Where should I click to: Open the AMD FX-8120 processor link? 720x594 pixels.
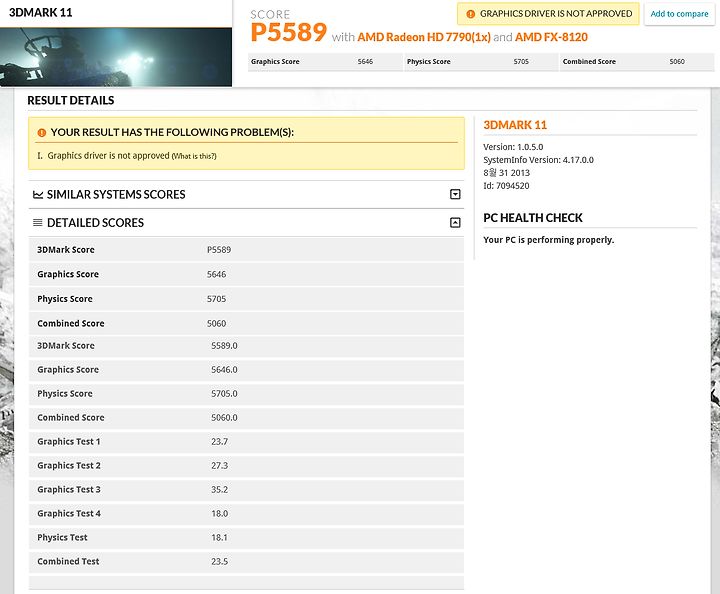(x=551, y=37)
